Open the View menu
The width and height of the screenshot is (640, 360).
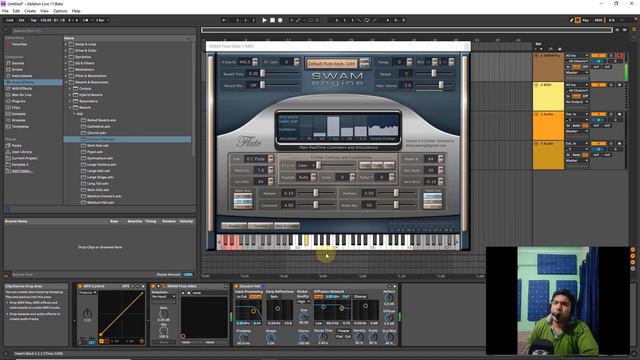click(x=44, y=11)
